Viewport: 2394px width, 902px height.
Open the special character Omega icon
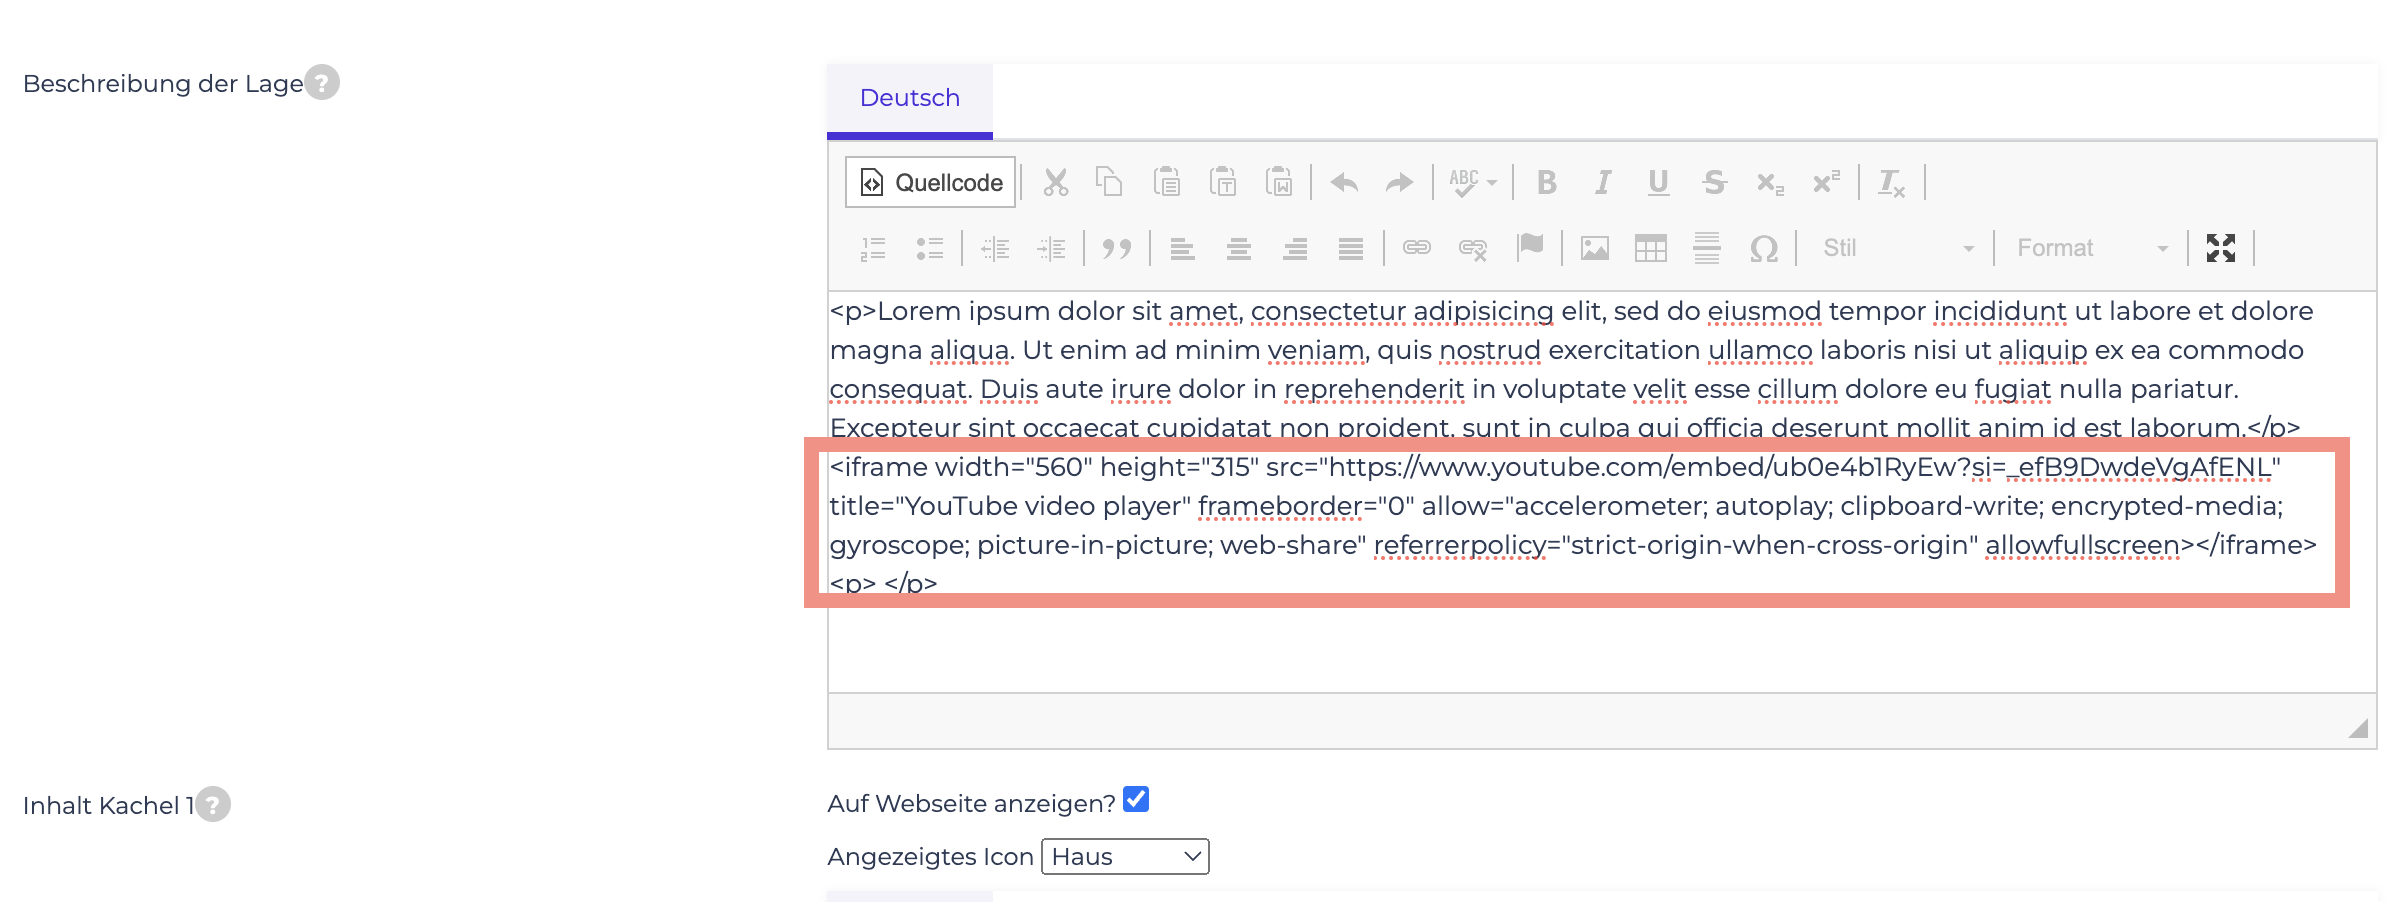click(1763, 248)
